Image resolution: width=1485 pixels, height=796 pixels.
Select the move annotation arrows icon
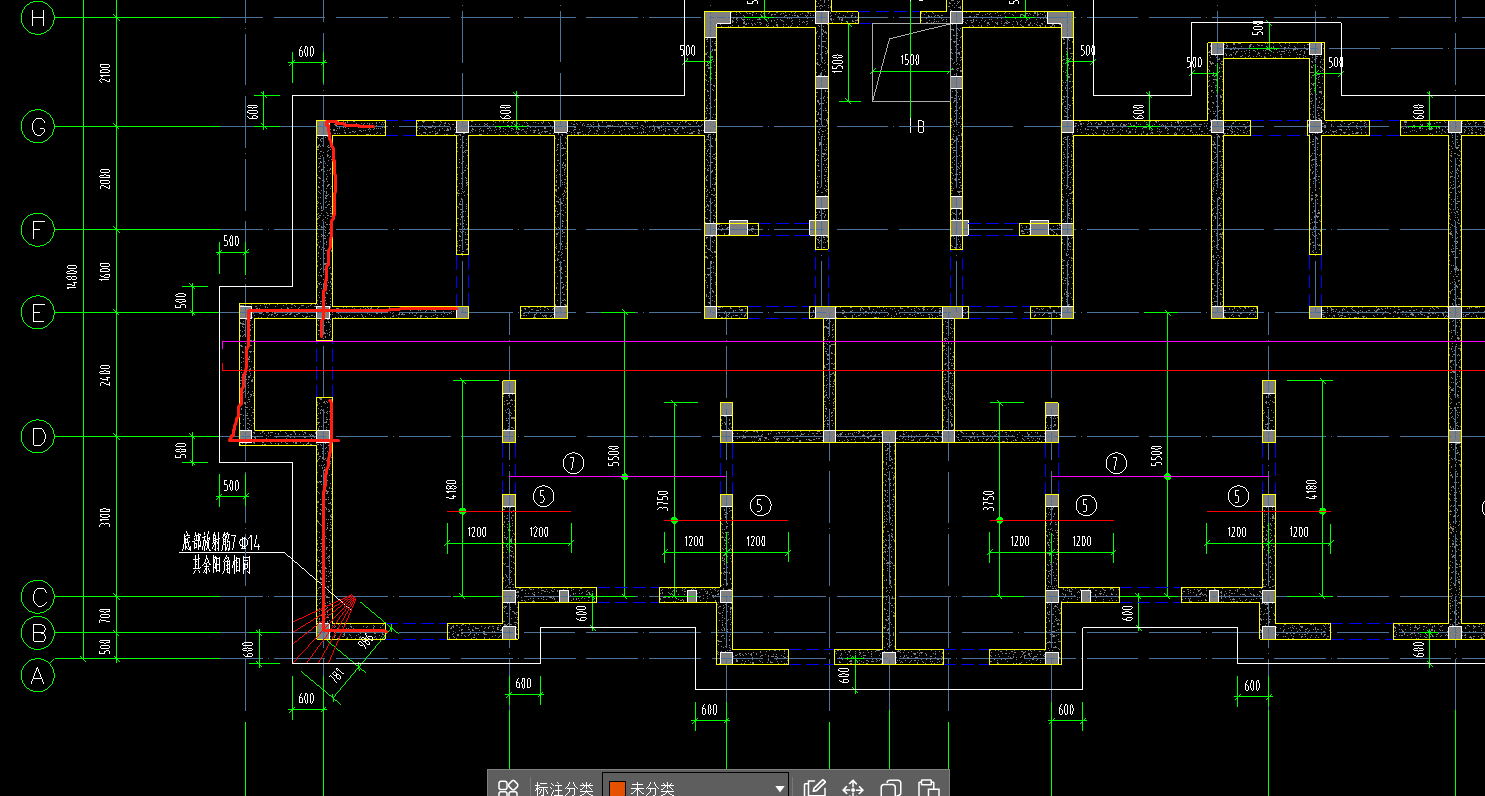click(853, 788)
